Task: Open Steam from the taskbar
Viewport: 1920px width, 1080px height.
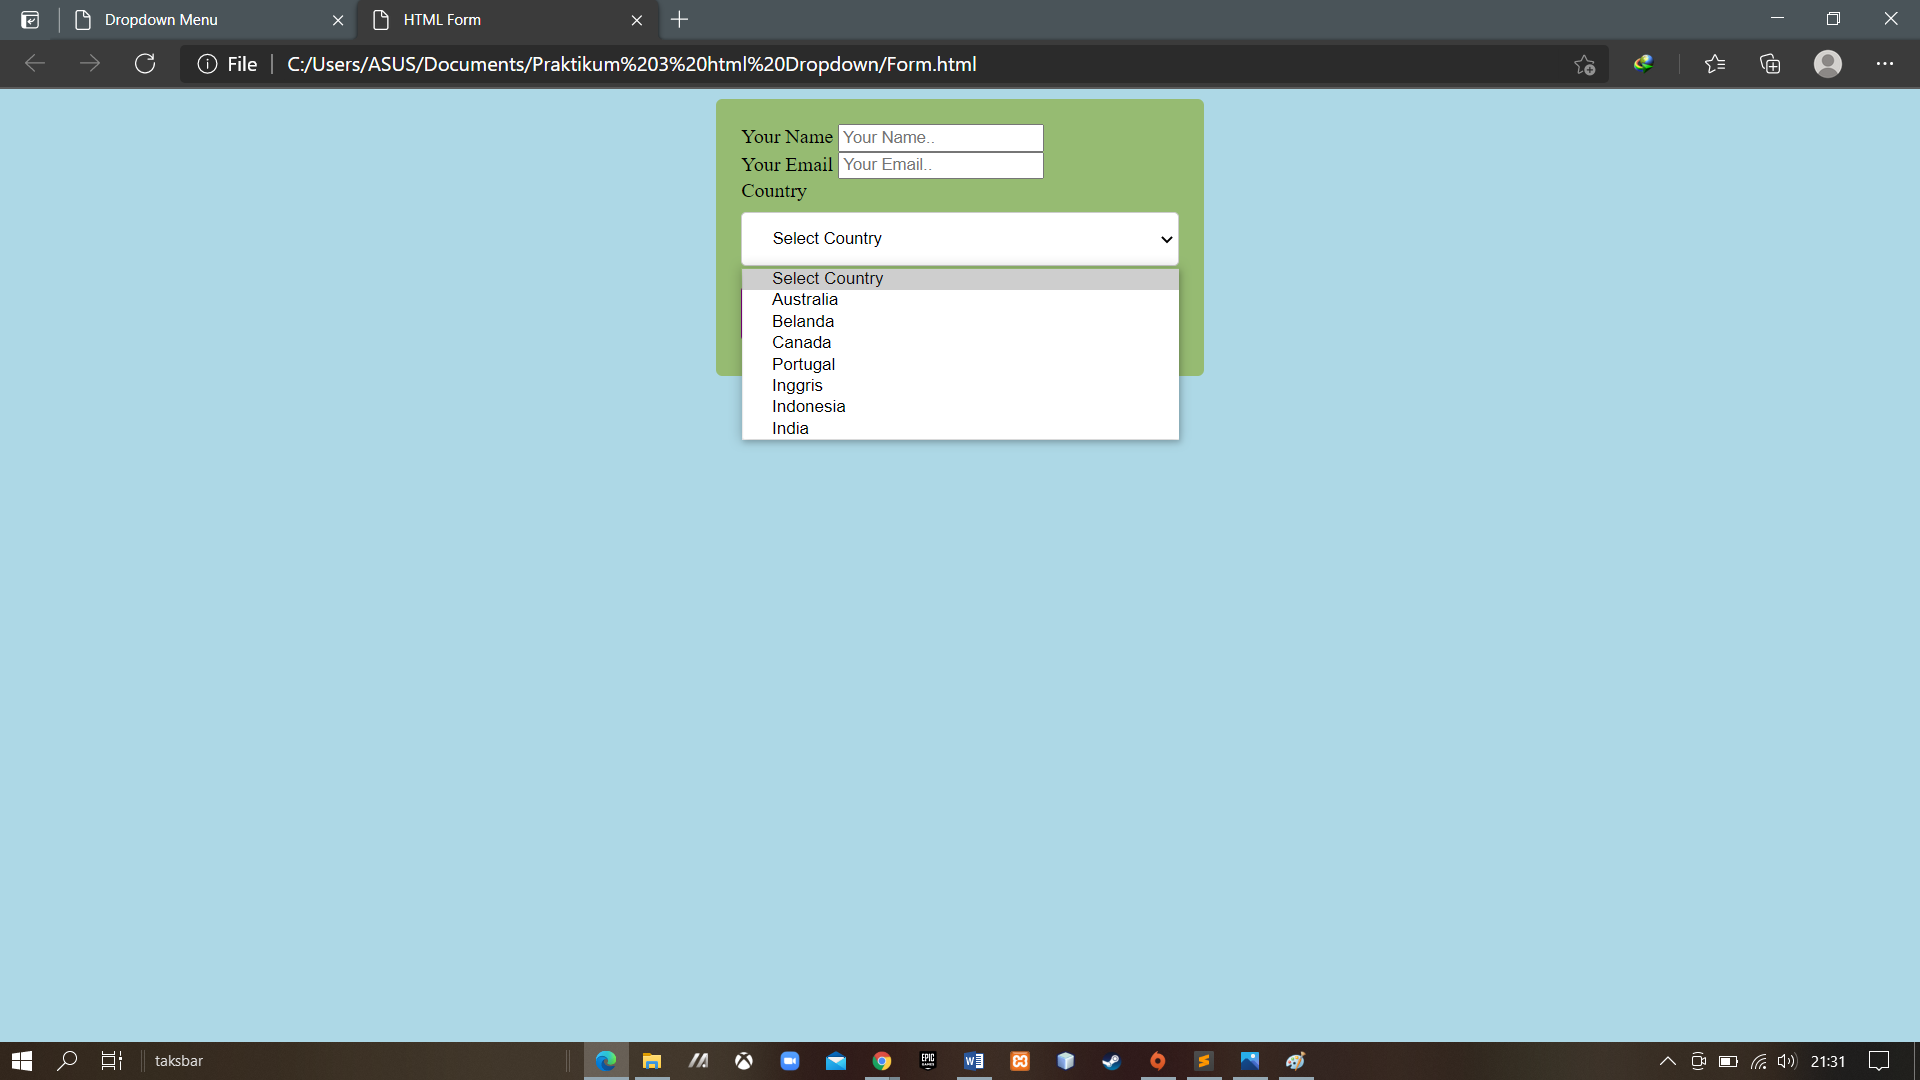Action: pyautogui.click(x=1111, y=1060)
